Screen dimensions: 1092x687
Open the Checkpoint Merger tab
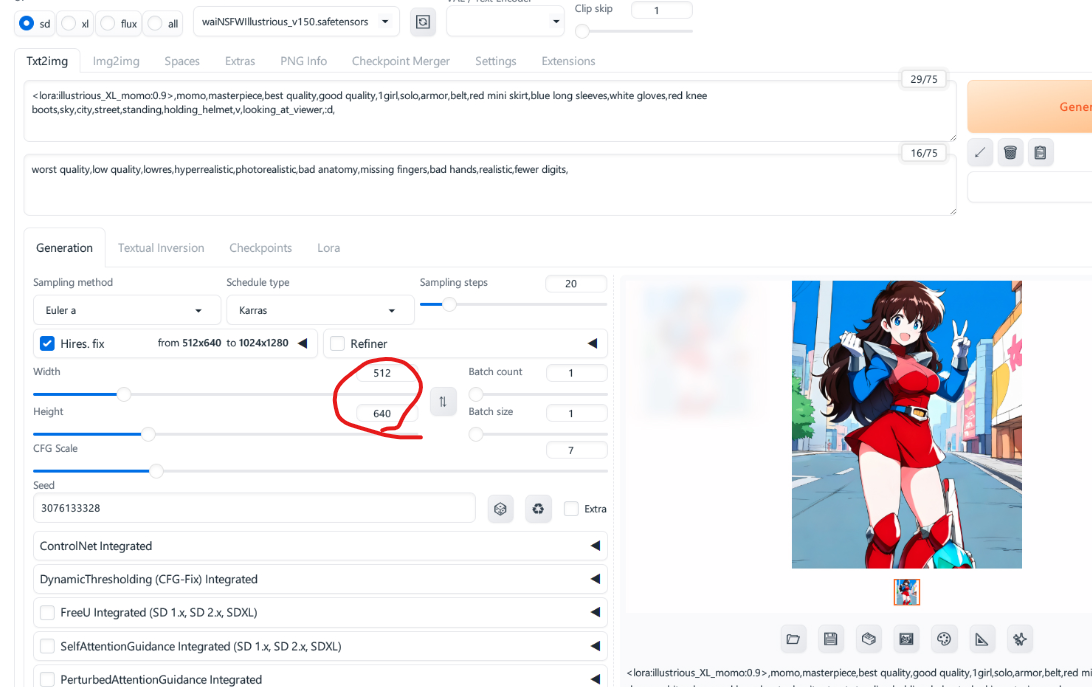click(x=400, y=61)
